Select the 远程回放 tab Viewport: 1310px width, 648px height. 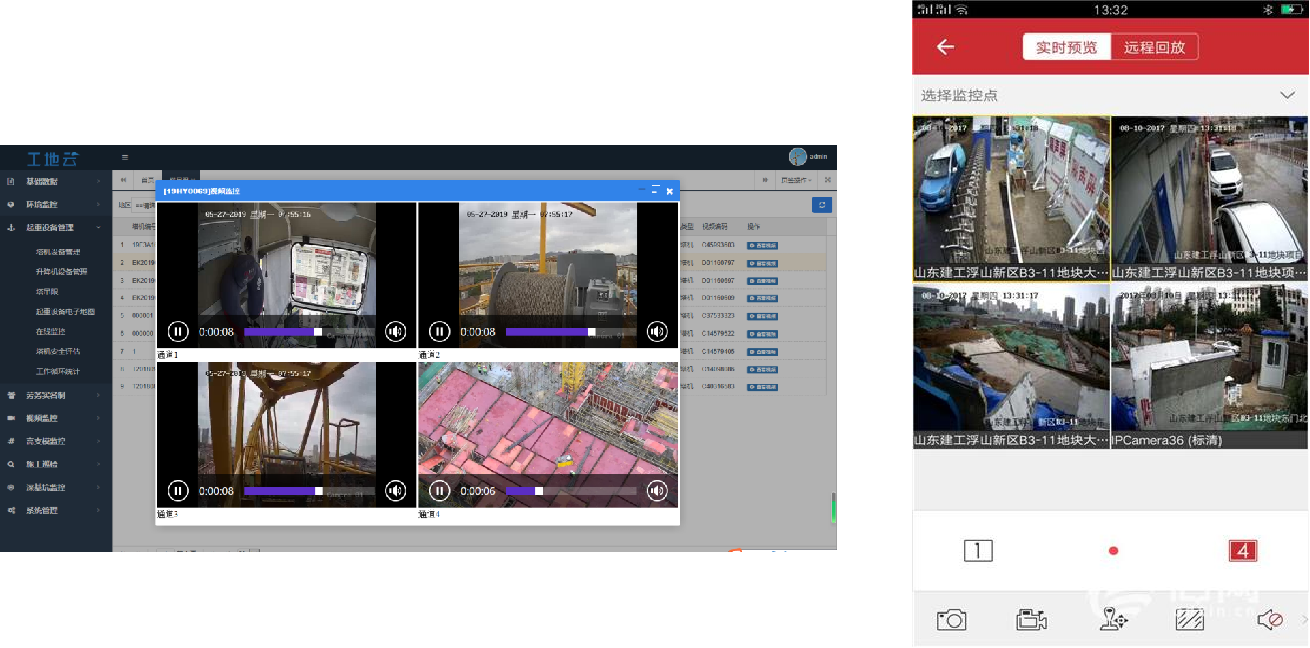click(x=1154, y=47)
